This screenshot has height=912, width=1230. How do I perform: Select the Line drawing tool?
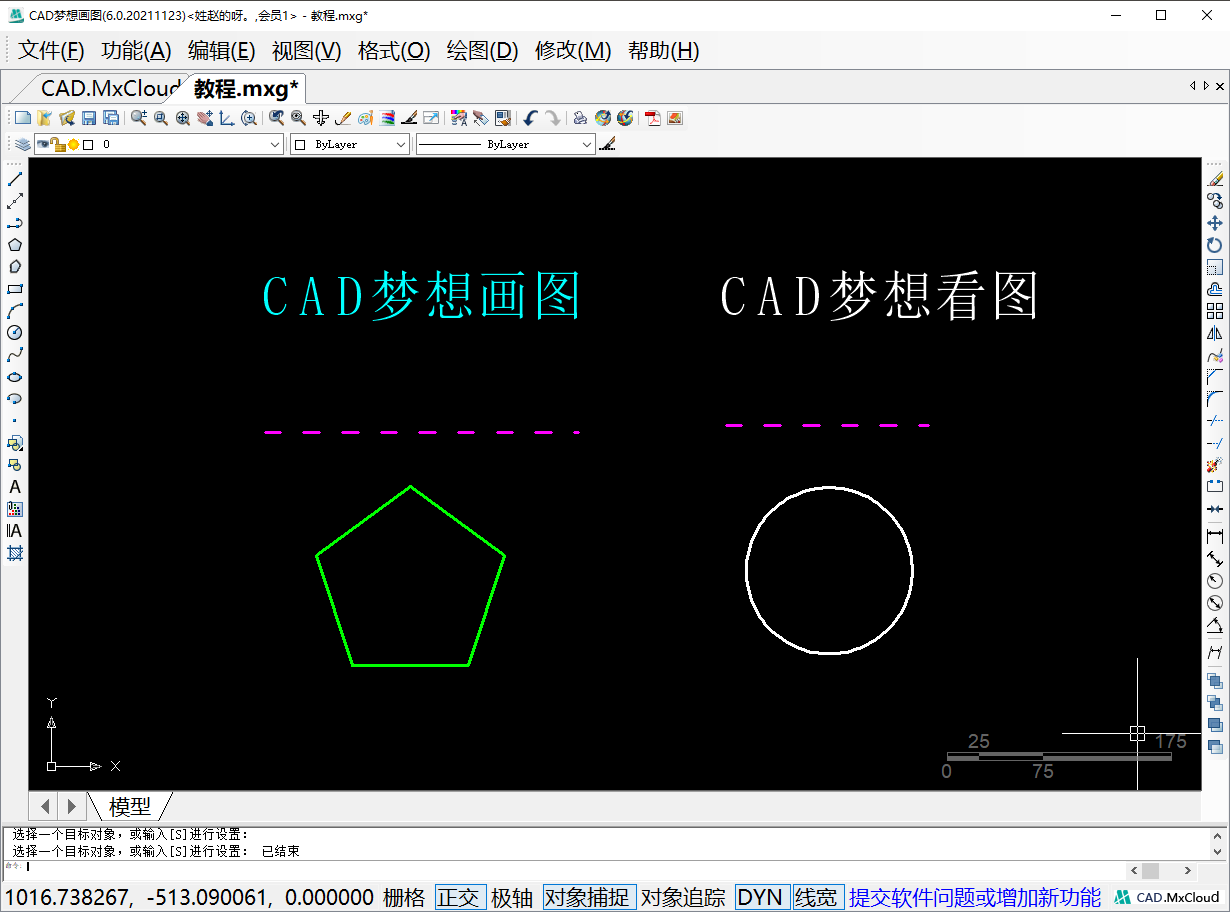15,179
